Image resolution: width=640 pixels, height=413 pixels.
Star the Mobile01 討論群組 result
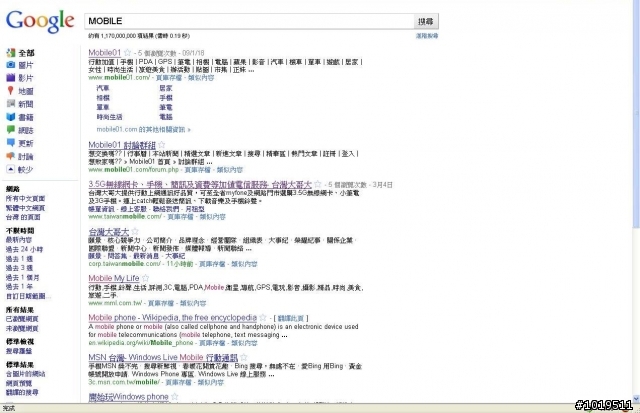coord(162,144)
